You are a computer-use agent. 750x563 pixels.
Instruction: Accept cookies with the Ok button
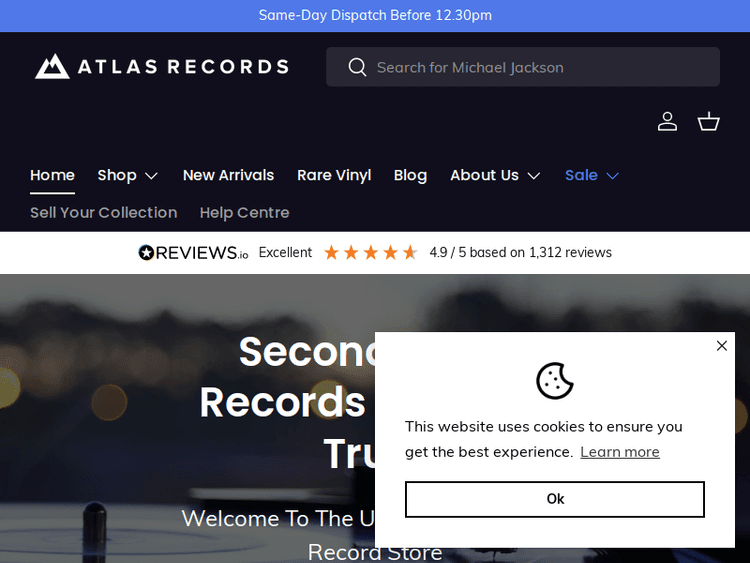pos(555,499)
